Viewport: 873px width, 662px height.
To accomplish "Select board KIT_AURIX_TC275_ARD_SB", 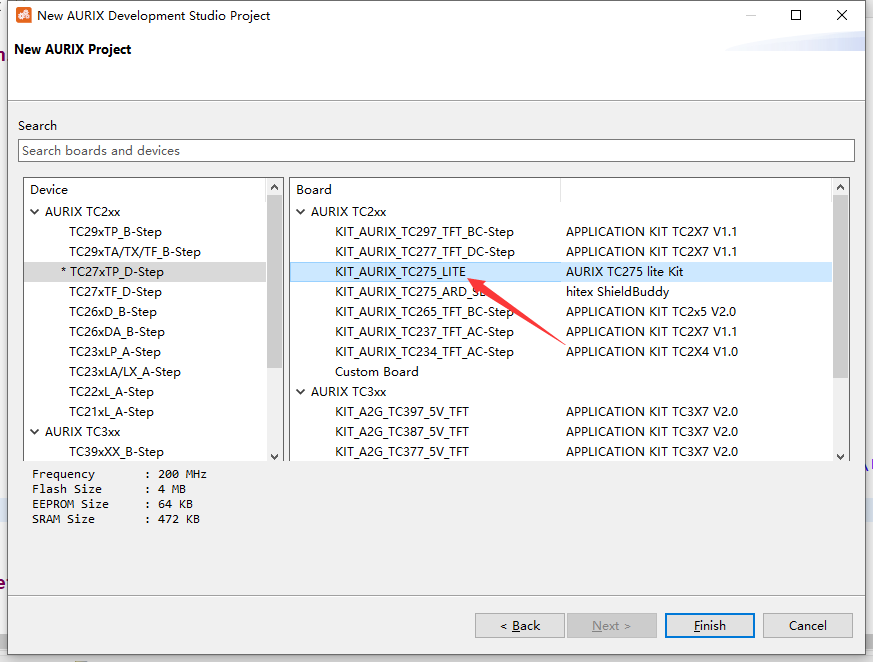I will pyautogui.click(x=410, y=292).
